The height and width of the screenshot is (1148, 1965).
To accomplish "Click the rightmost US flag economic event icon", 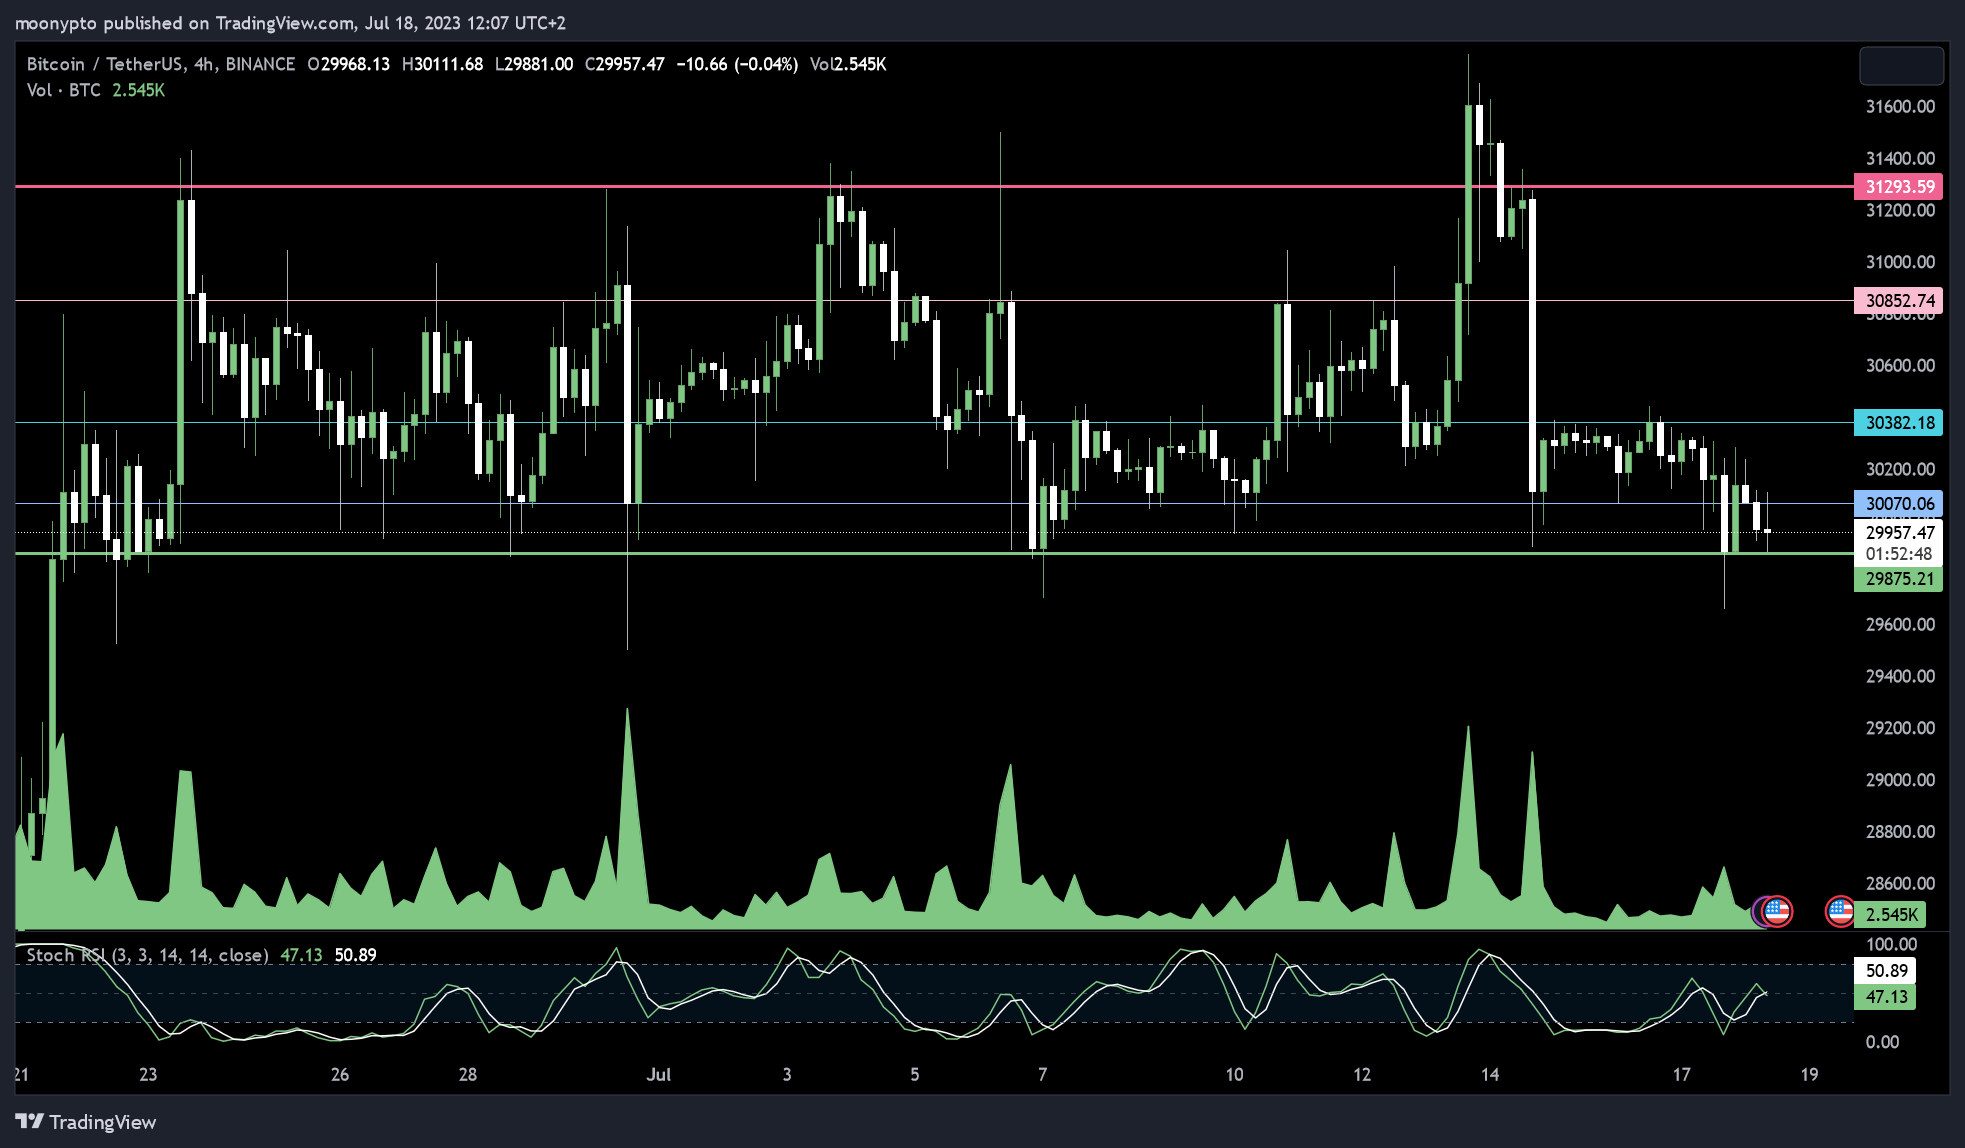I will coord(1839,911).
